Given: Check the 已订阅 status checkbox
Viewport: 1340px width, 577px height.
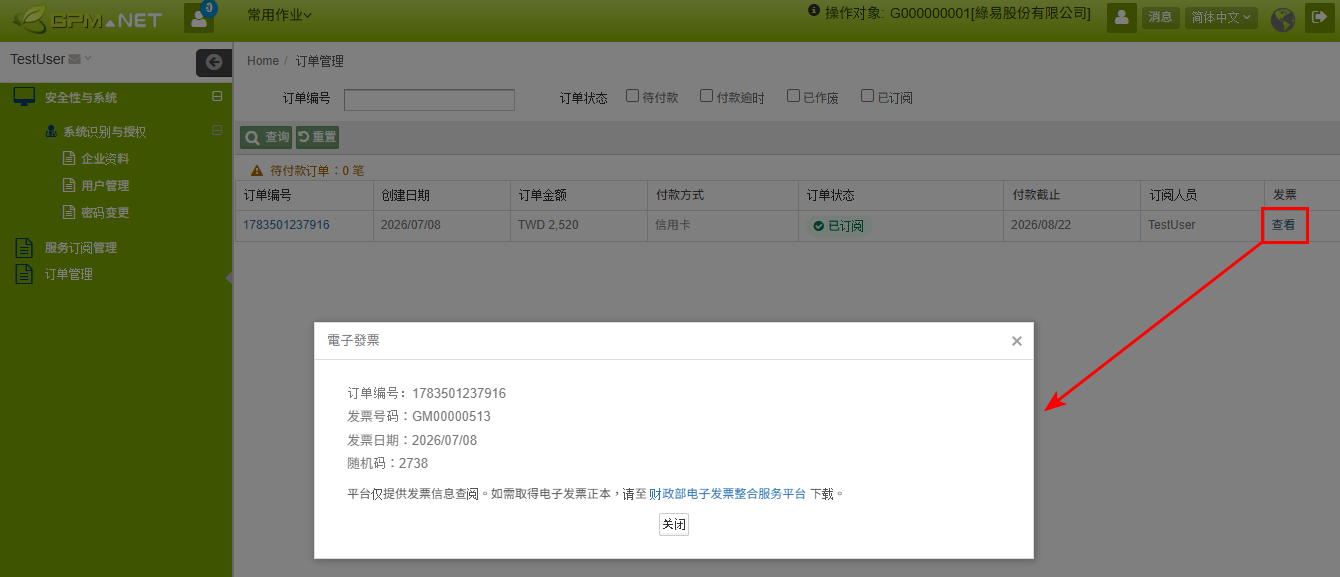Looking at the screenshot, I should pos(867,96).
